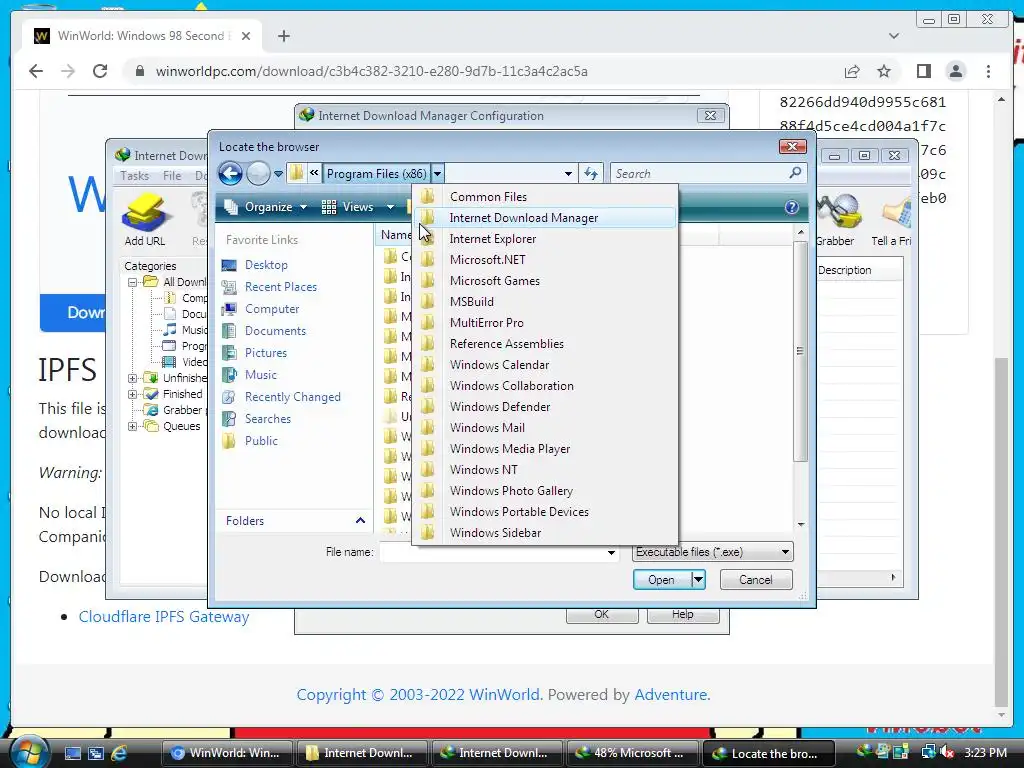The height and width of the screenshot is (768, 1024).
Task: Open the Executable files (*.exe) type dropdown
Action: click(712, 552)
